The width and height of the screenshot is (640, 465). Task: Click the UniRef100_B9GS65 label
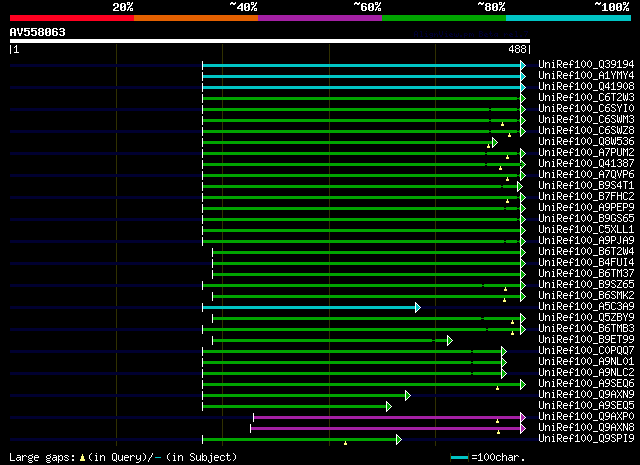point(586,219)
